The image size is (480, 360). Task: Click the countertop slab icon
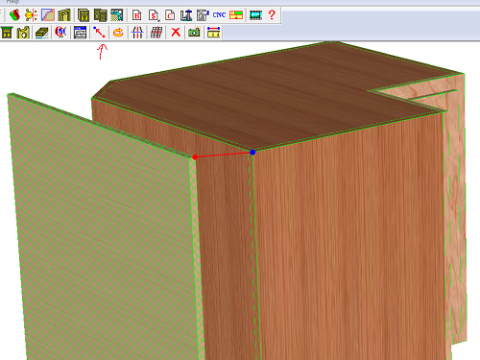42,32
